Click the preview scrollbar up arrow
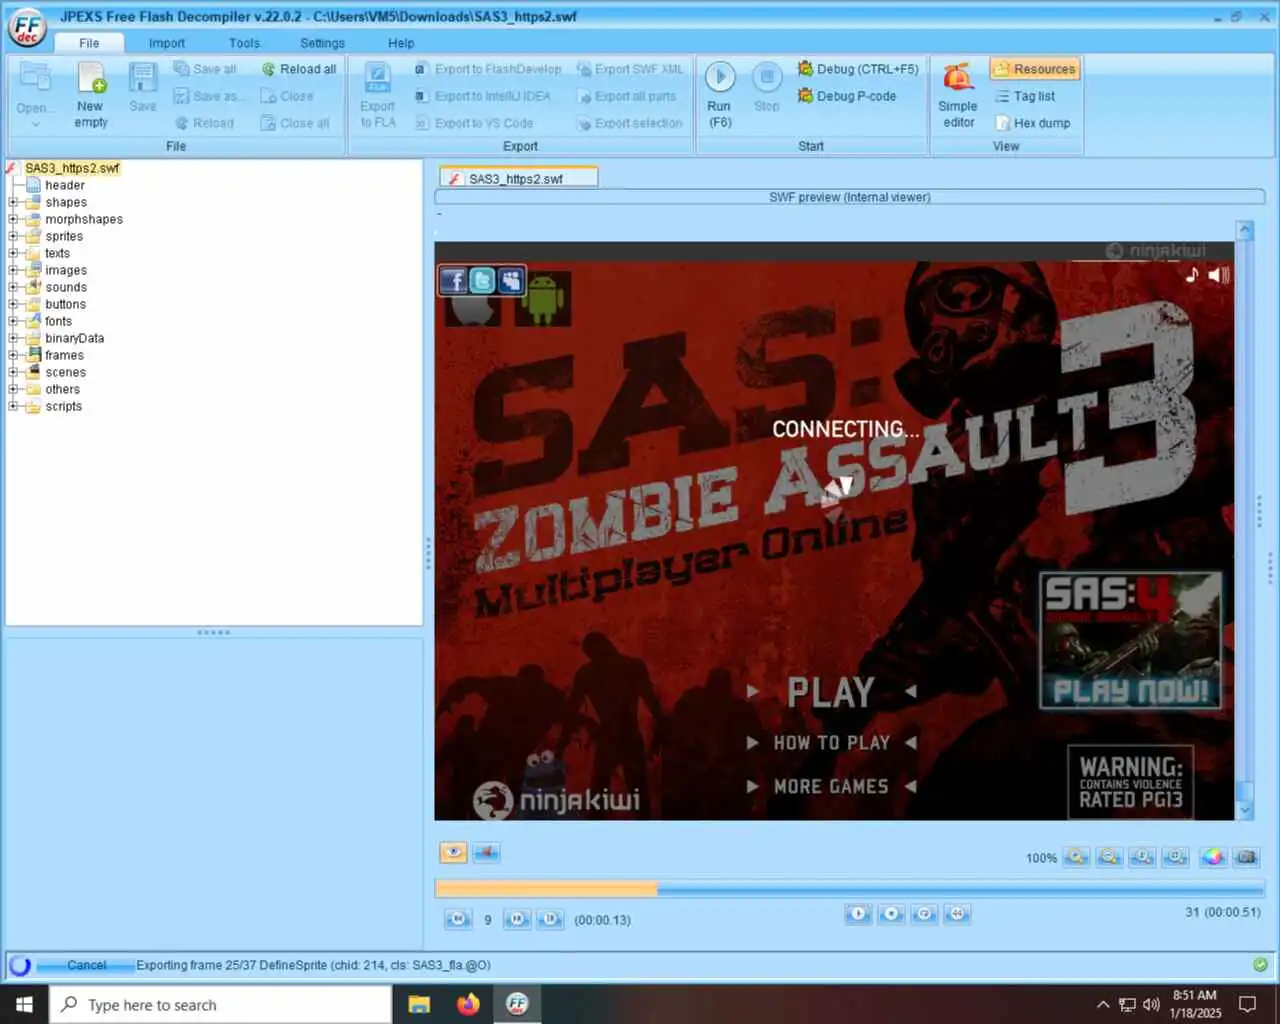 pos(1245,231)
